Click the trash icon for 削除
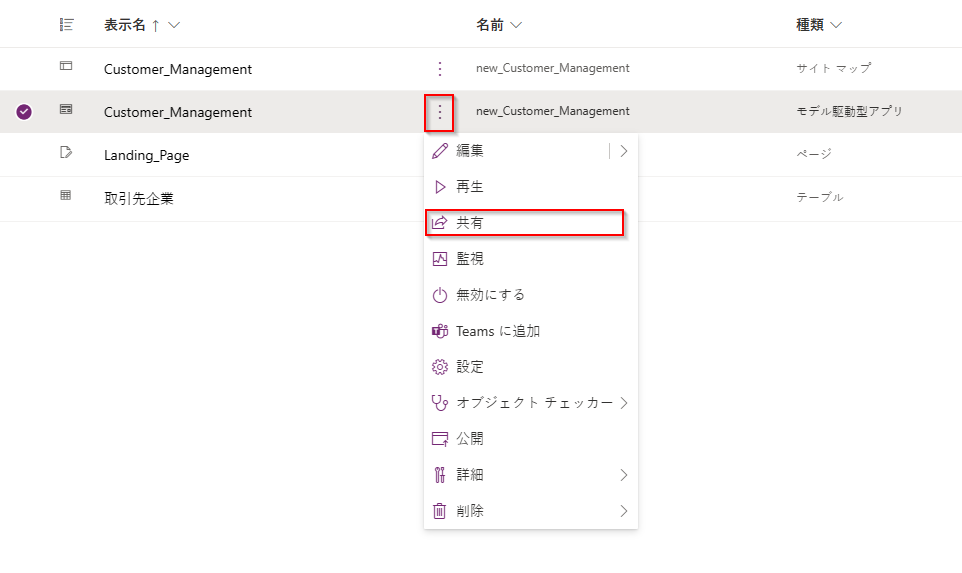 coord(439,511)
